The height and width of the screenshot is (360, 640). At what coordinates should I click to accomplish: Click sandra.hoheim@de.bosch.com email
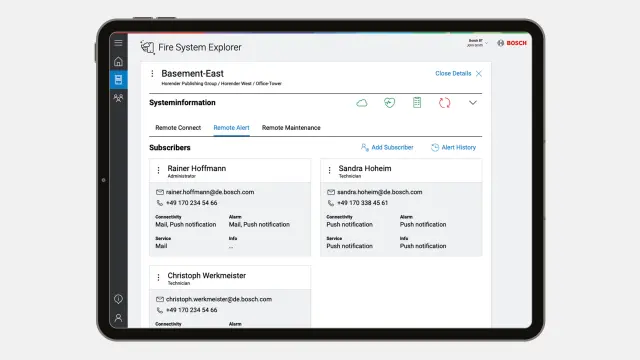(380, 192)
